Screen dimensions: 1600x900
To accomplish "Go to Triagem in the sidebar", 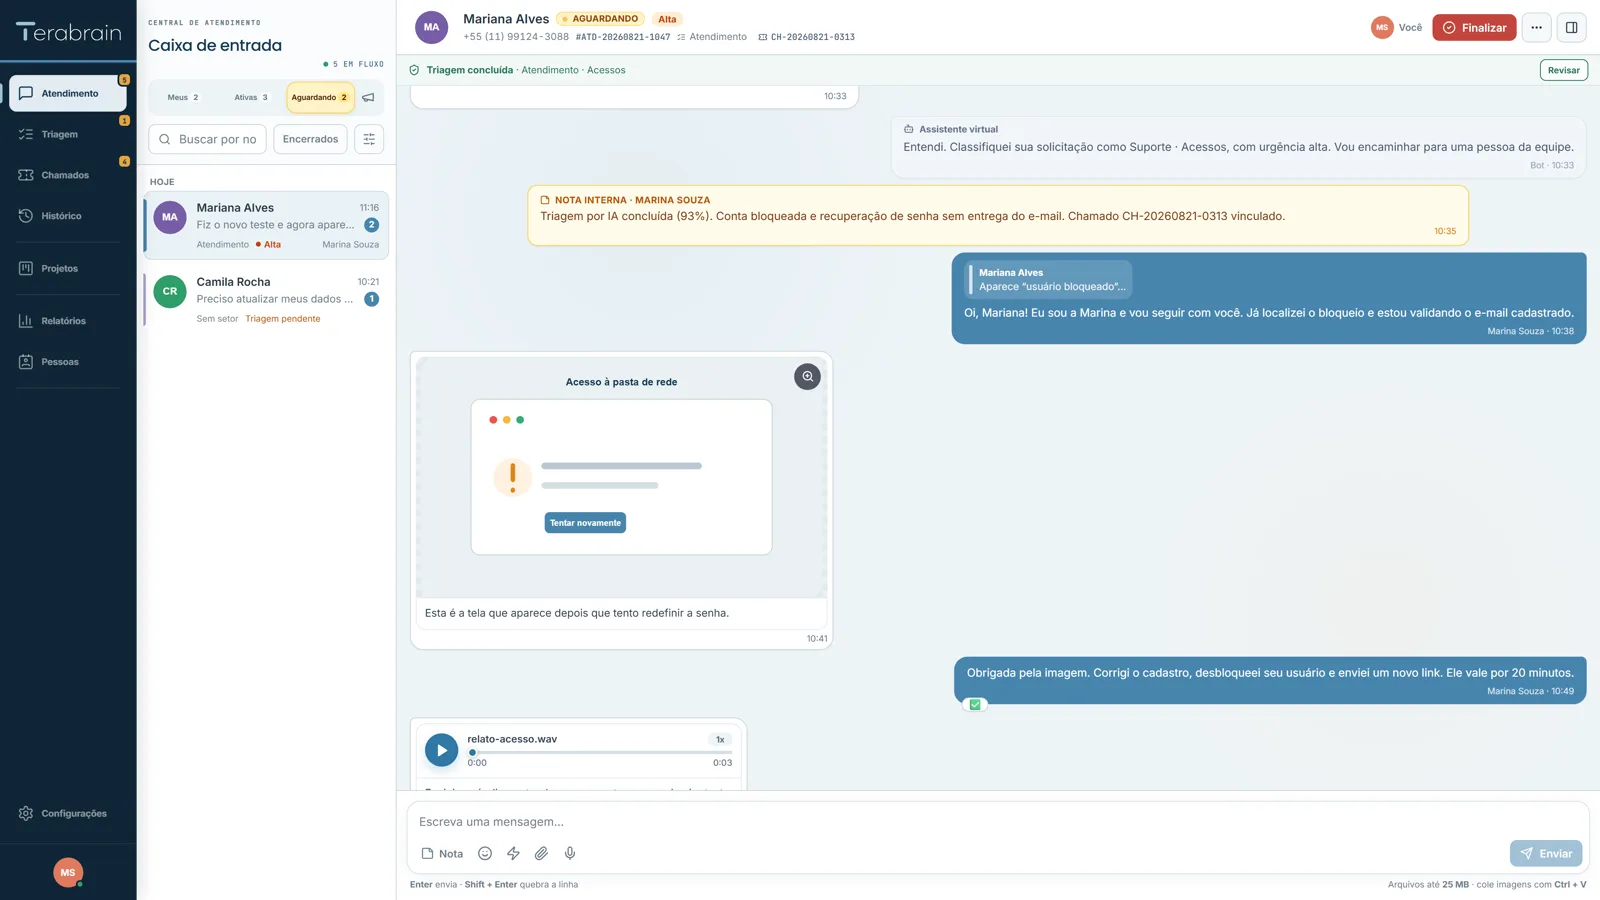I will click(x=68, y=134).
